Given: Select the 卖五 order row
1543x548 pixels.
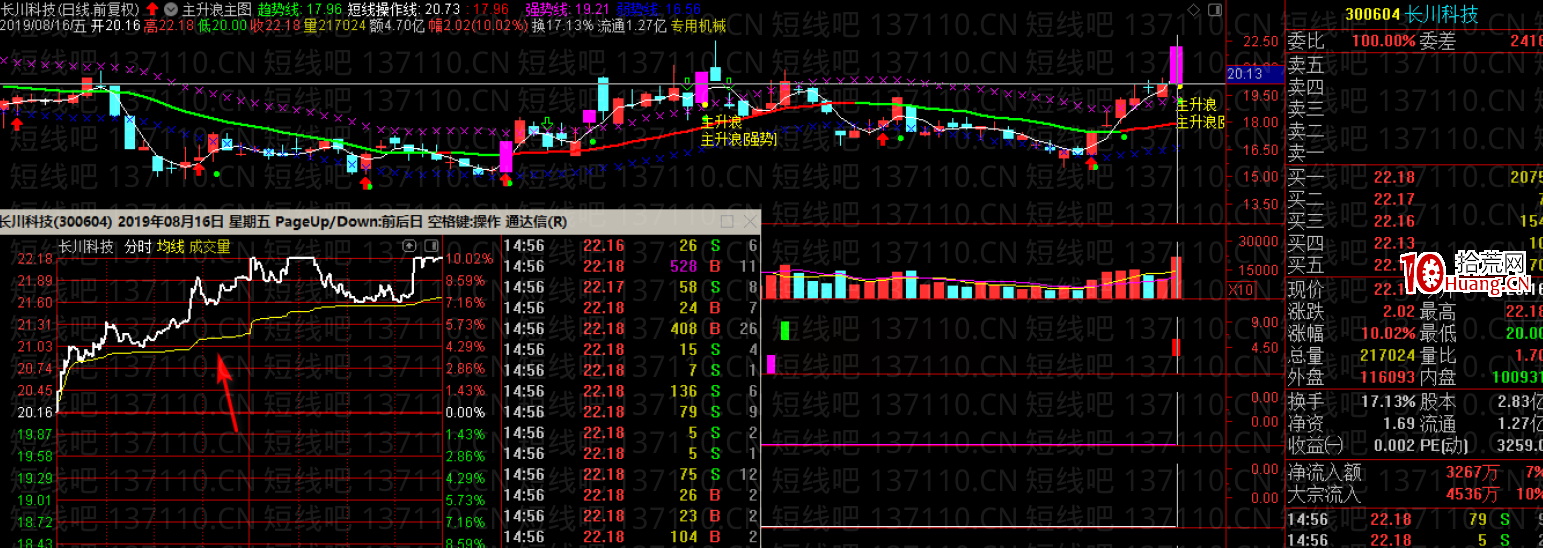Looking at the screenshot, I should click(1414, 64).
